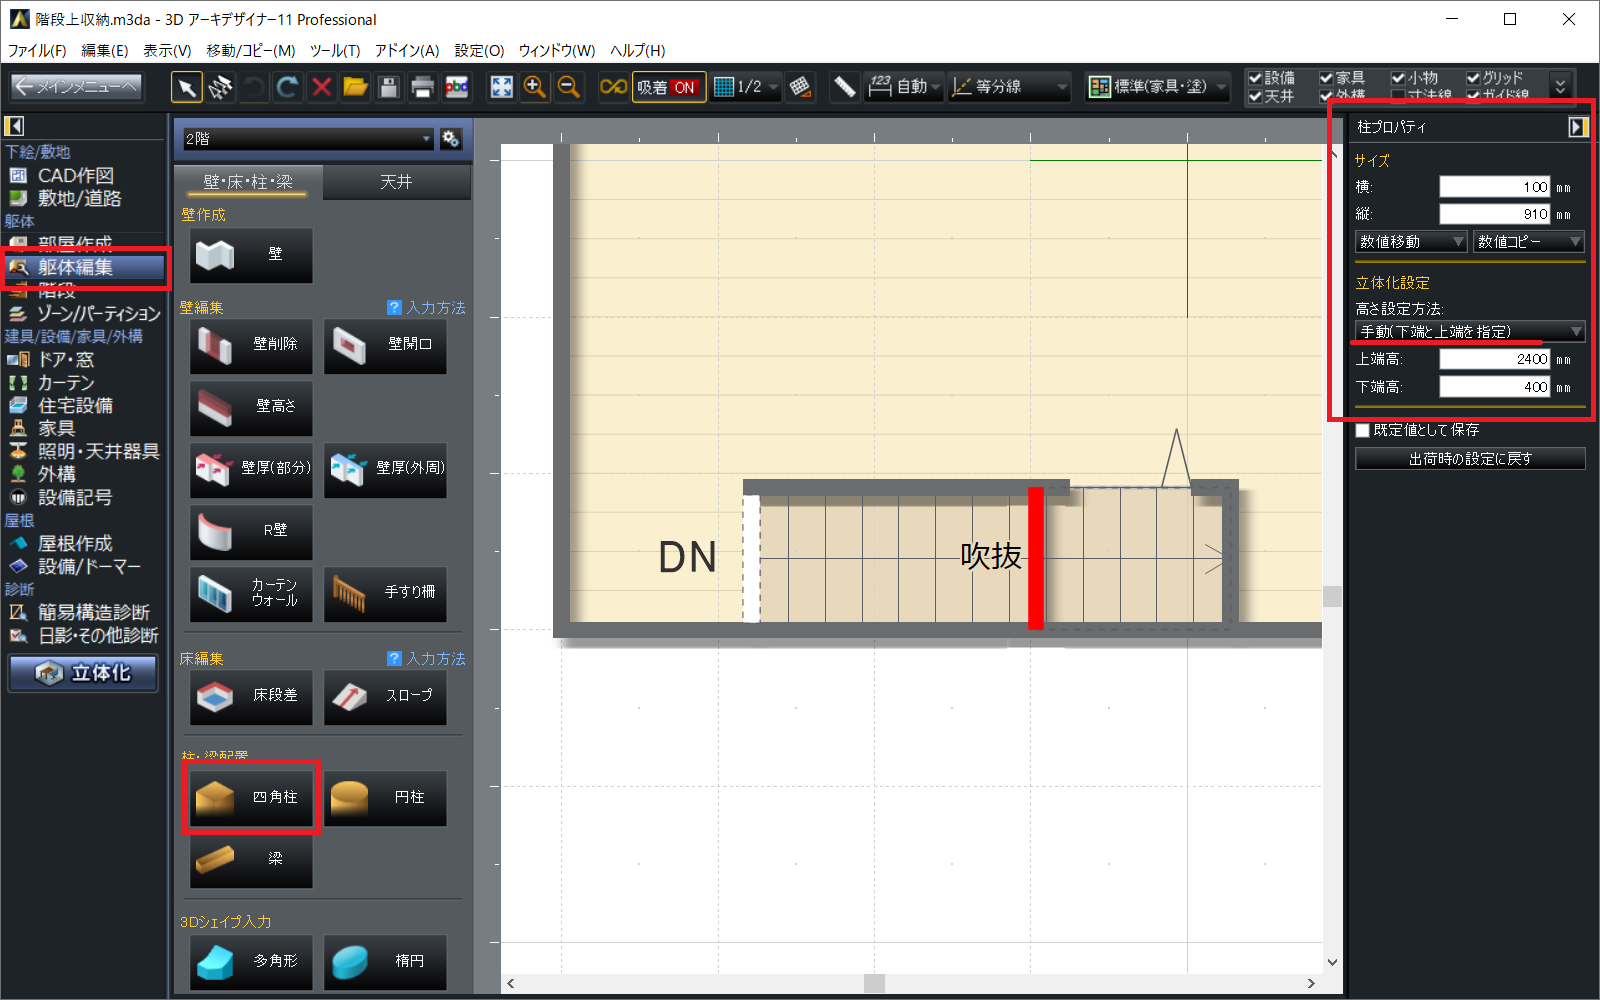
Task: Select the arrow selection tool
Action: (x=186, y=88)
